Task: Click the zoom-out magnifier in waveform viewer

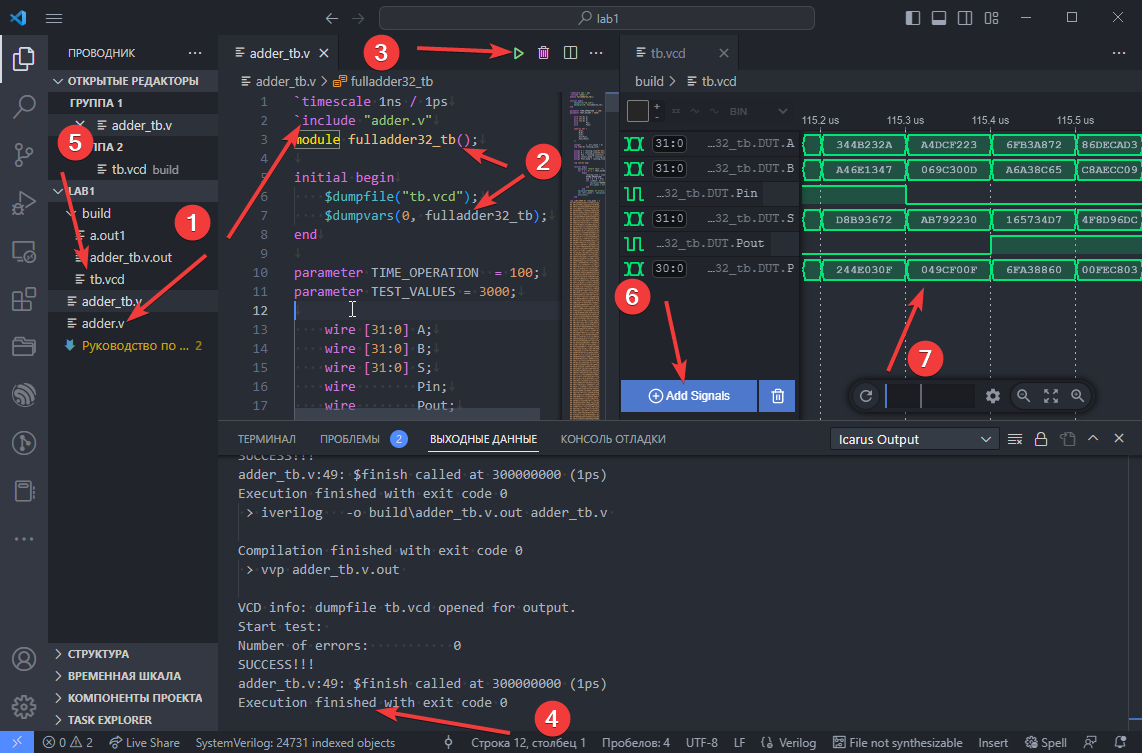Action: click(x=1022, y=395)
